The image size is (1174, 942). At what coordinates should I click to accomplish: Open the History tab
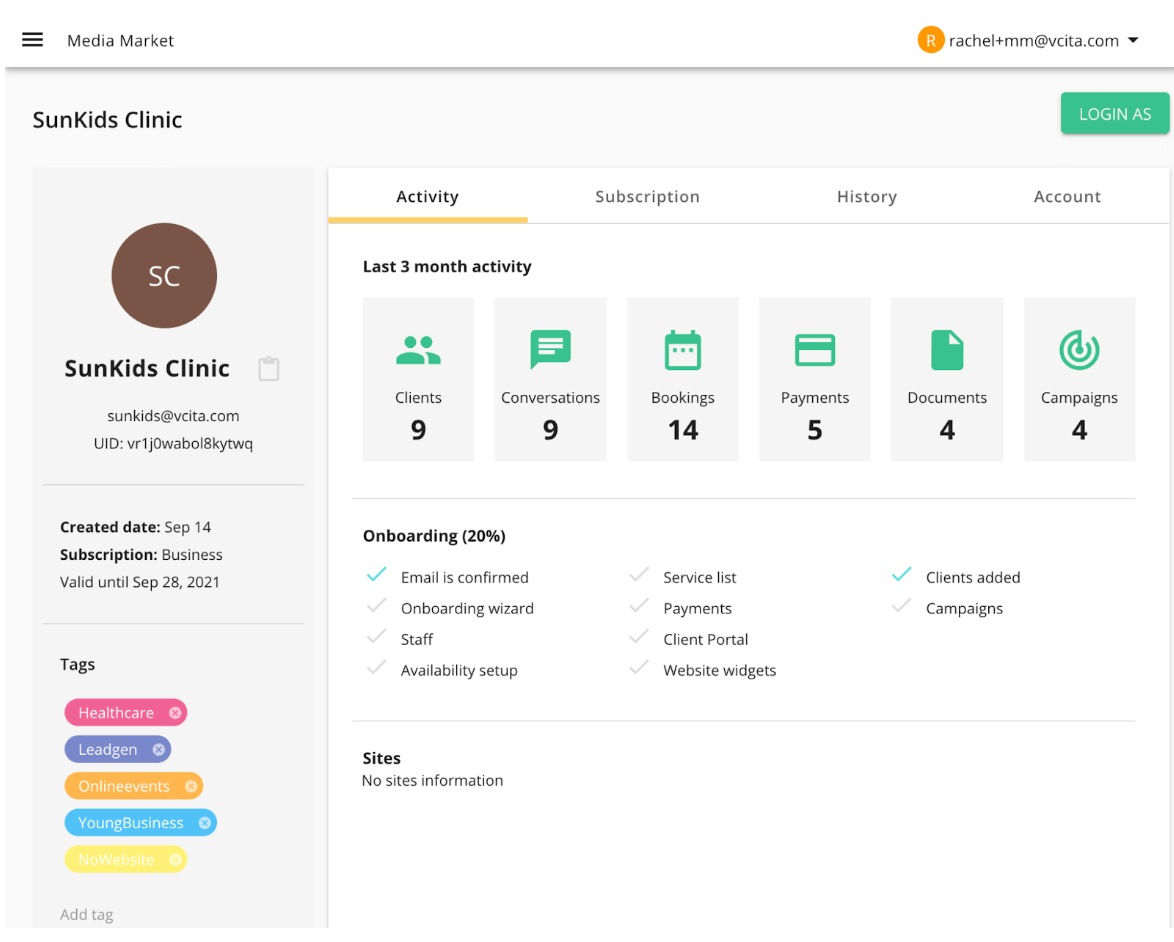pos(866,197)
